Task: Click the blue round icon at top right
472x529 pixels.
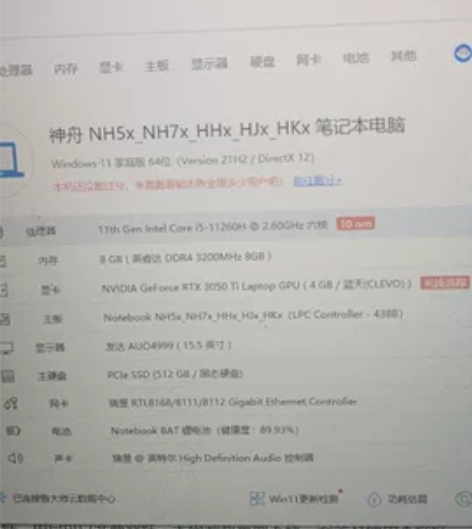Action: pos(463,53)
